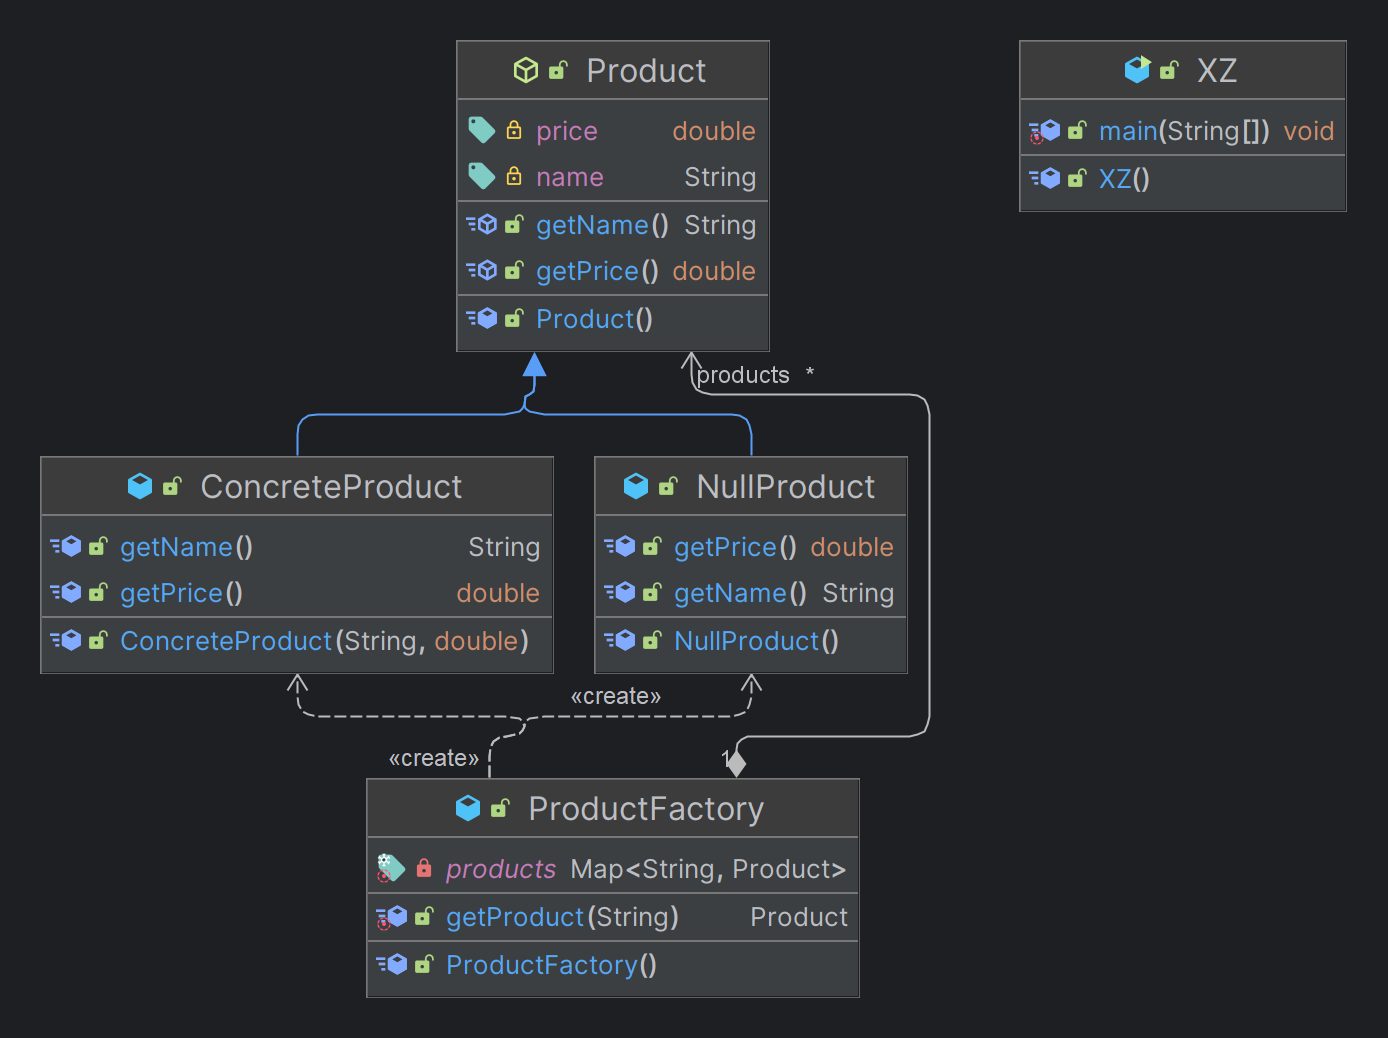Viewport: 1388px width, 1038px height.
Task: Select the Product class title
Action: pos(646,70)
